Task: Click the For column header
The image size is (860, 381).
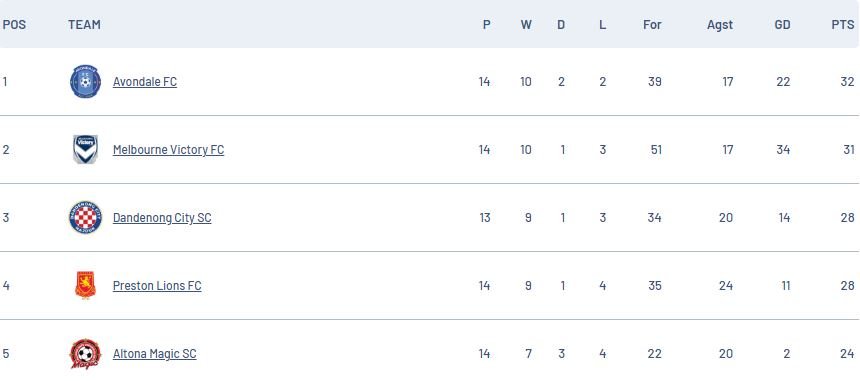Action: tap(652, 25)
